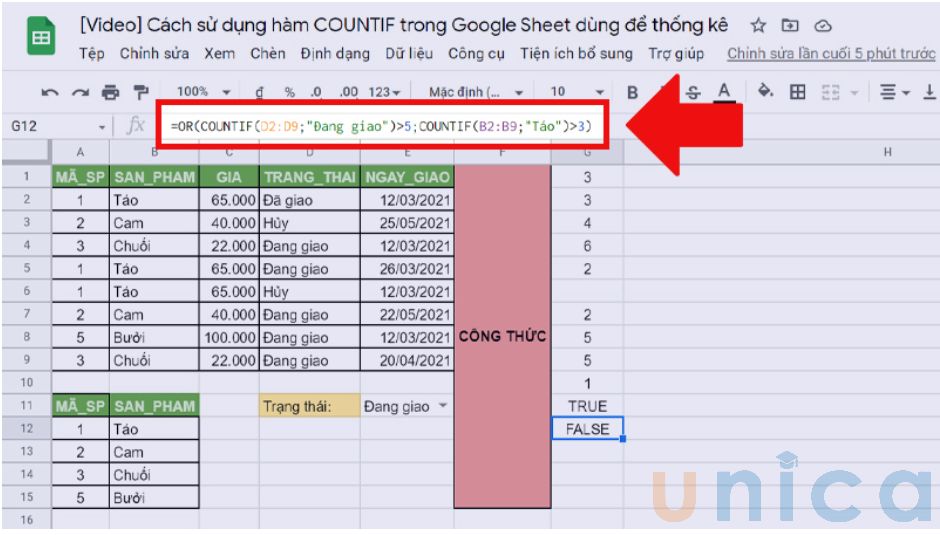Viewport: 940px width, 535px height.
Task: Undo the last action
Action: [x=50, y=92]
